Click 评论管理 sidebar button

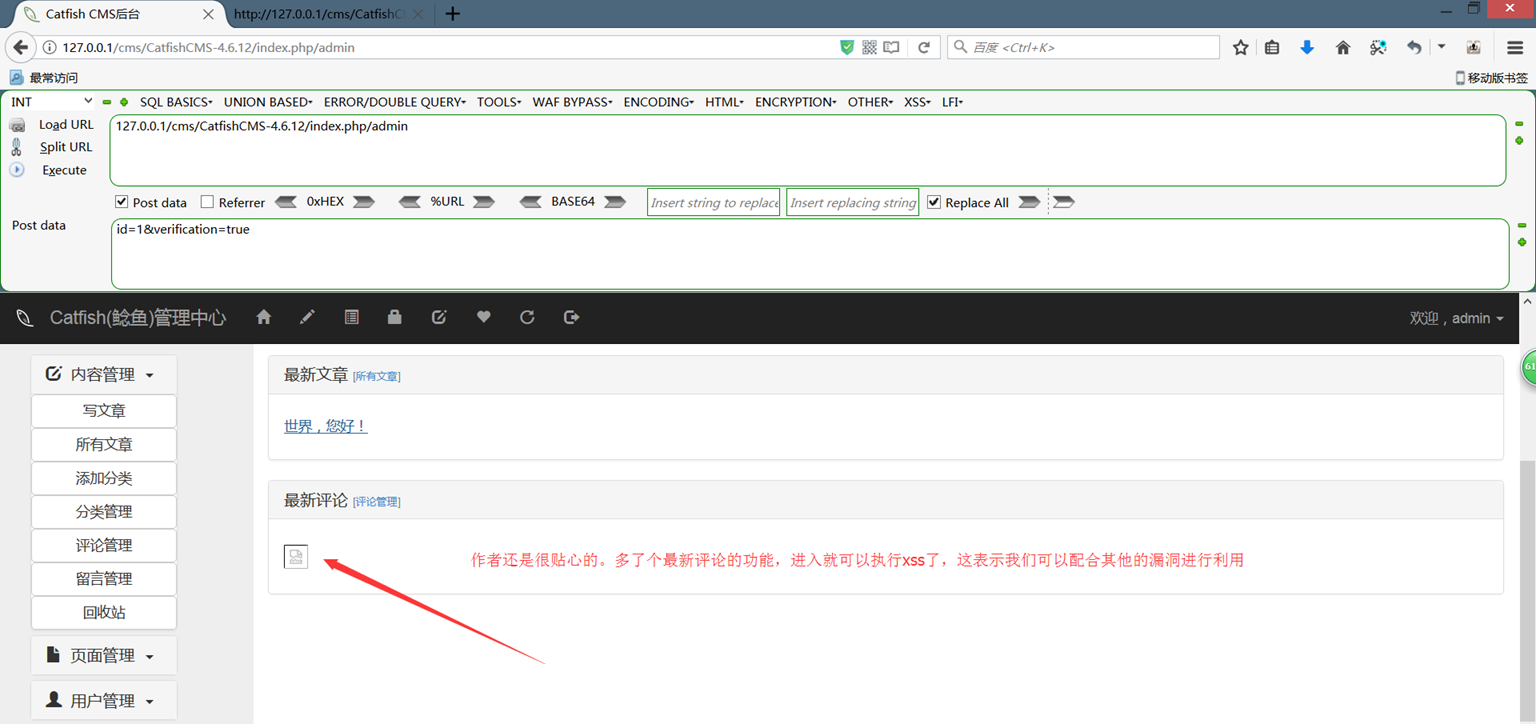tap(104, 545)
